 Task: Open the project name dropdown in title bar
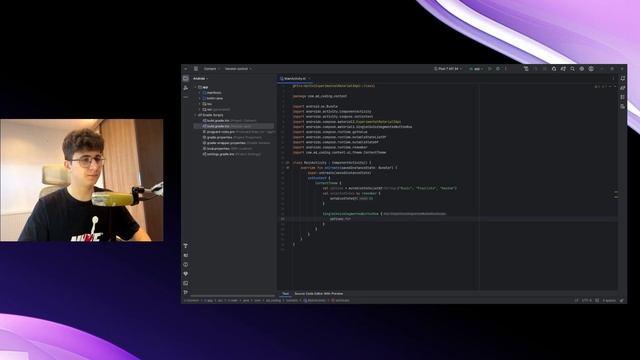tap(211, 69)
